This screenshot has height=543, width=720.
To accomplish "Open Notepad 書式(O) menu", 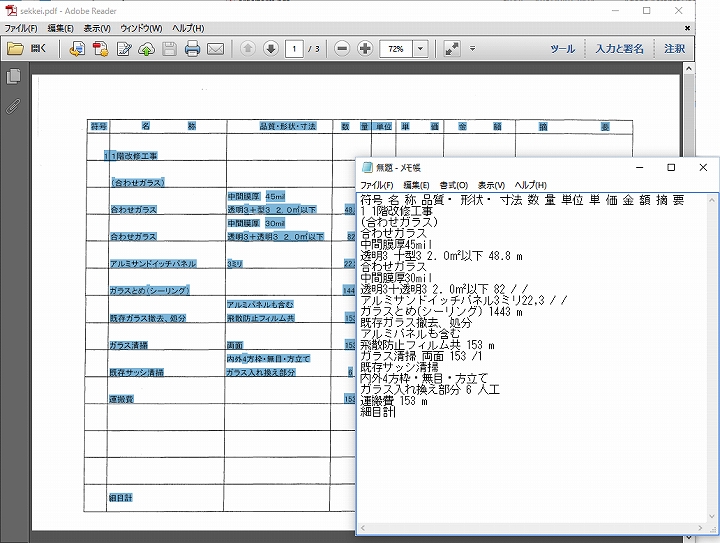I will (x=454, y=185).
